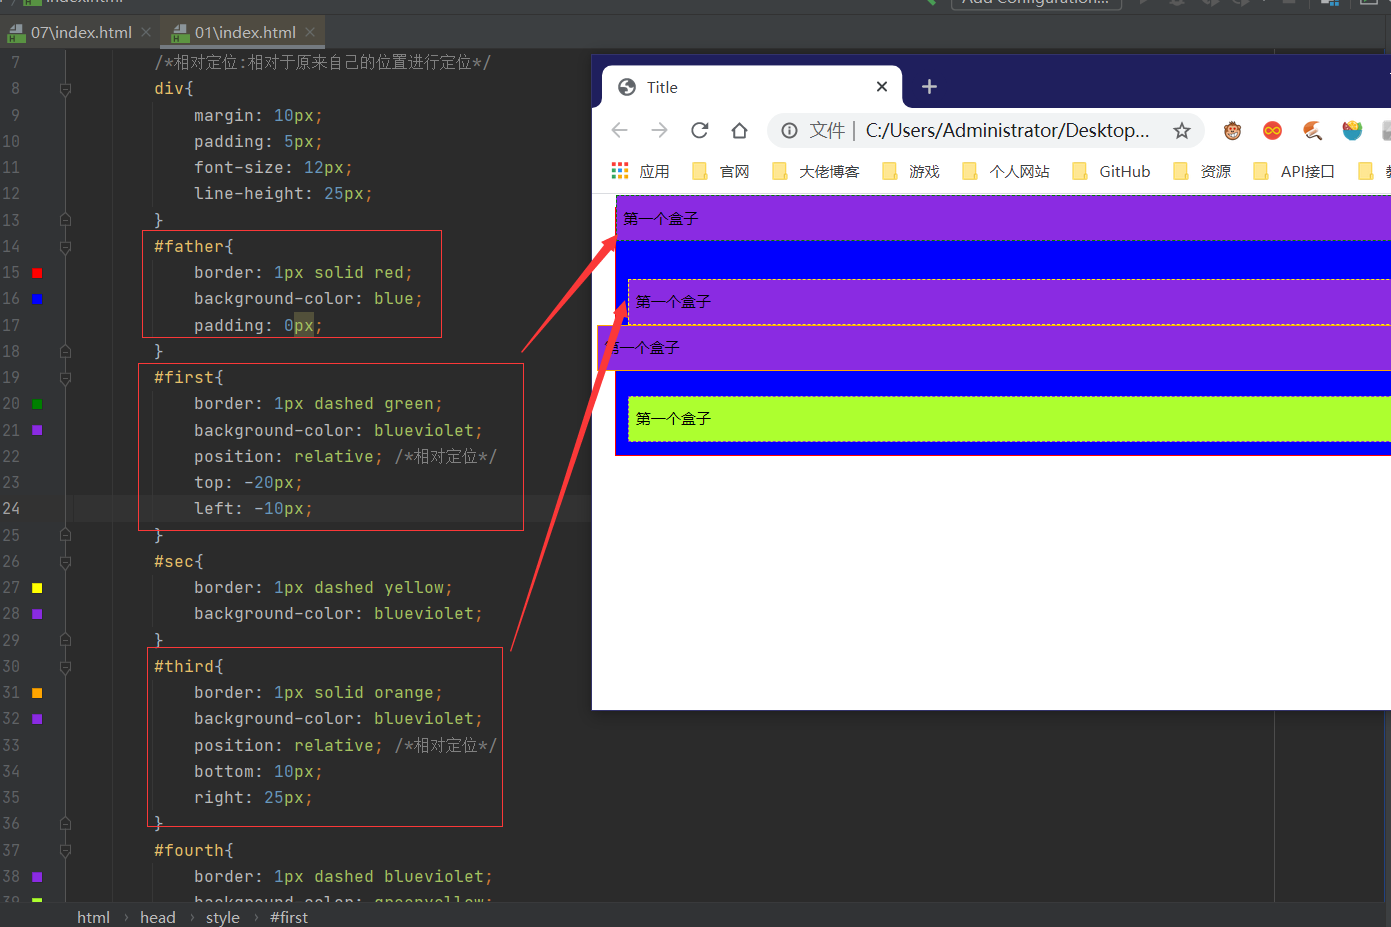Click fold end marker at line 25
The height and width of the screenshot is (927, 1391).
[x=65, y=535]
